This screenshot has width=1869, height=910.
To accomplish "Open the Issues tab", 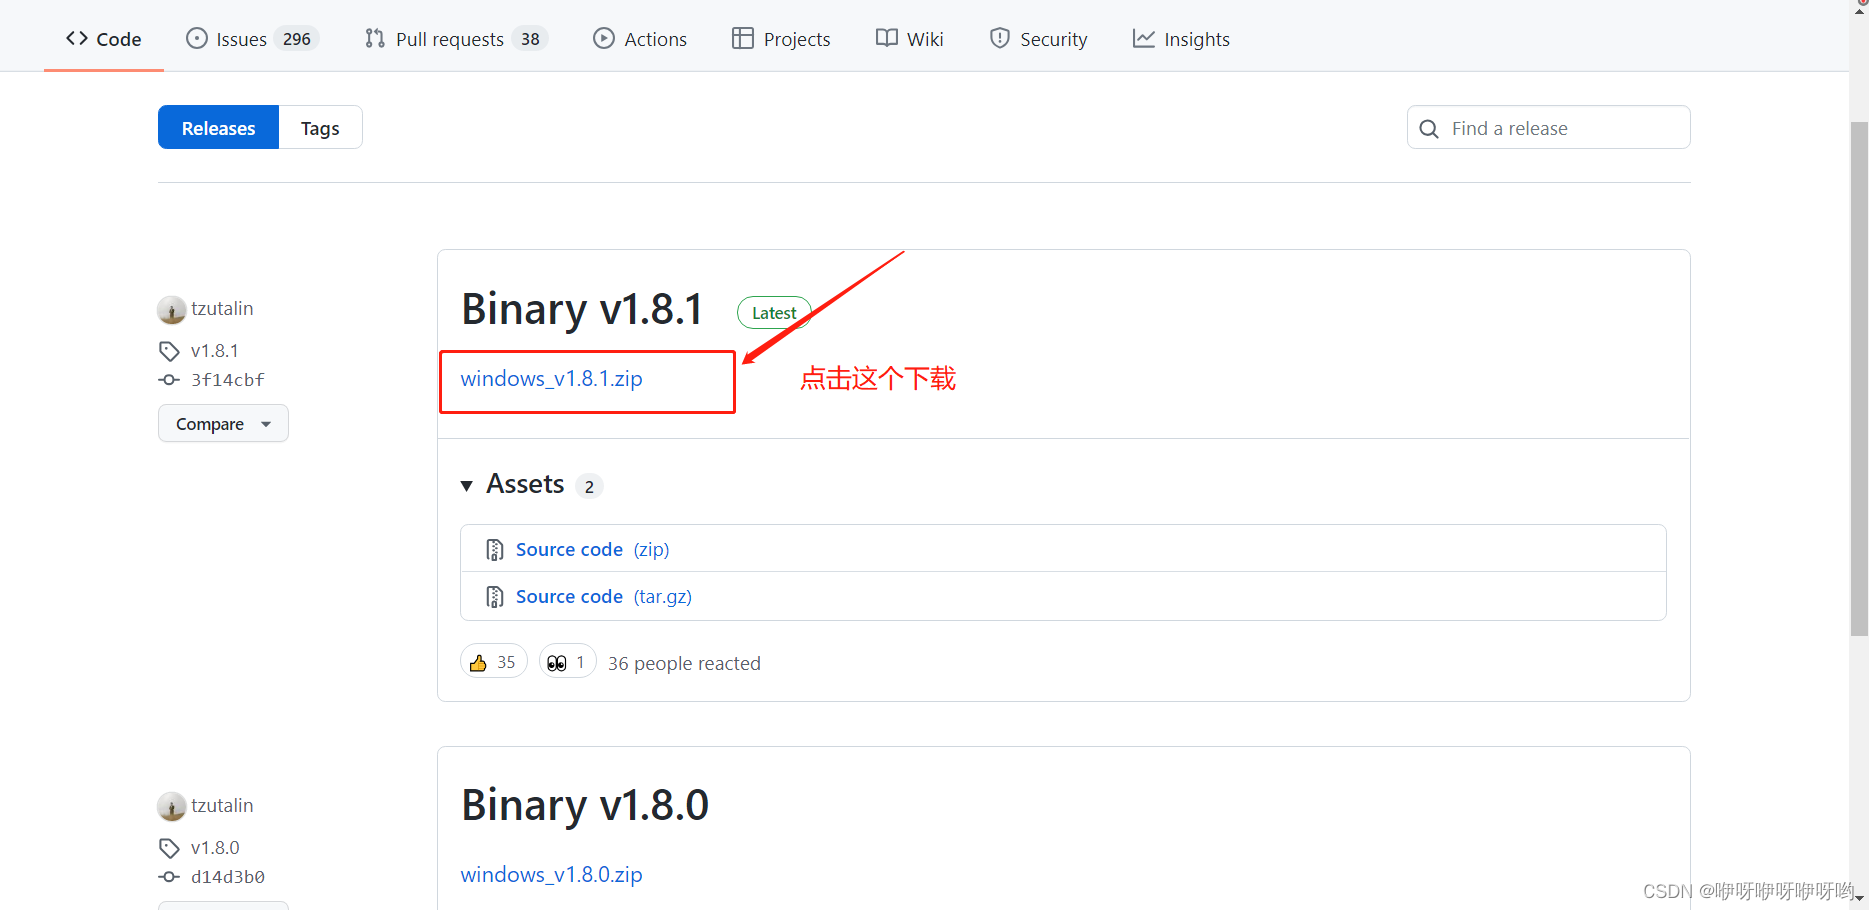I will [x=252, y=39].
